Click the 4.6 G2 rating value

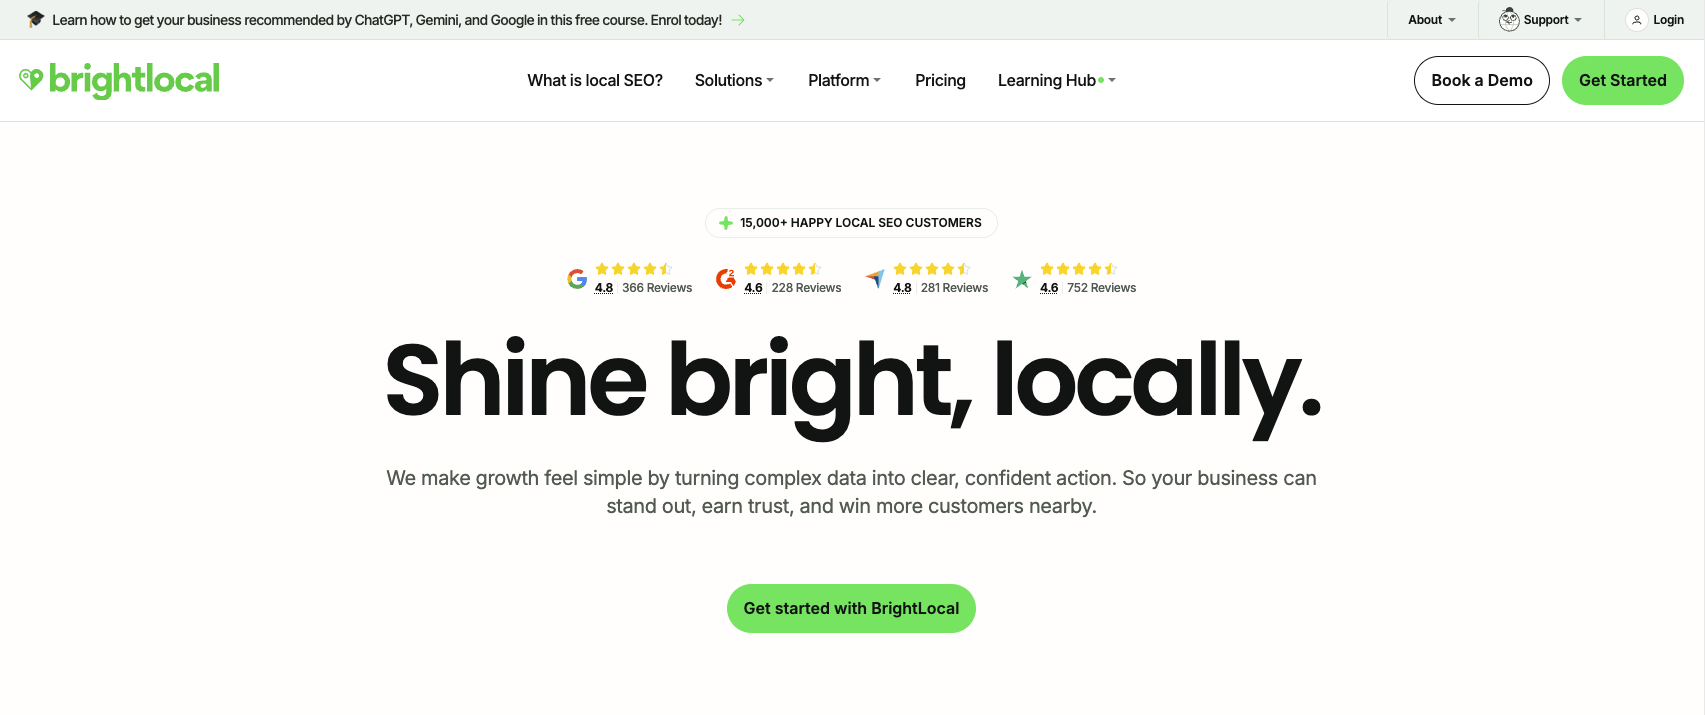click(x=753, y=288)
